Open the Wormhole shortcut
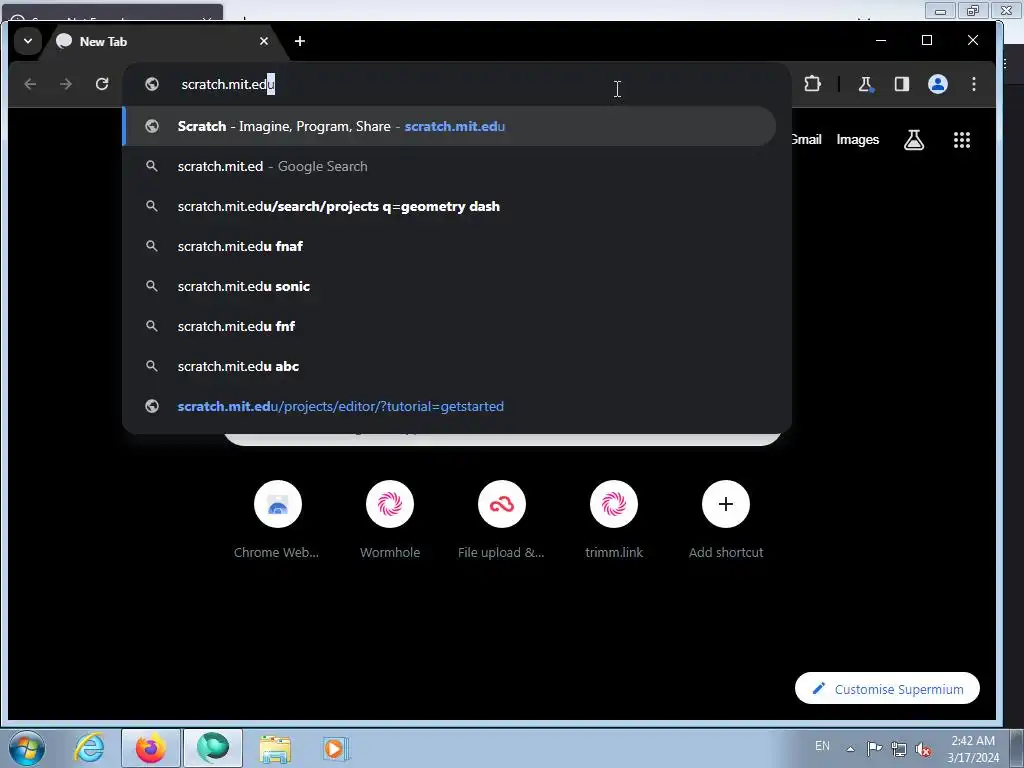The height and width of the screenshot is (768, 1024). click(390, 520)
